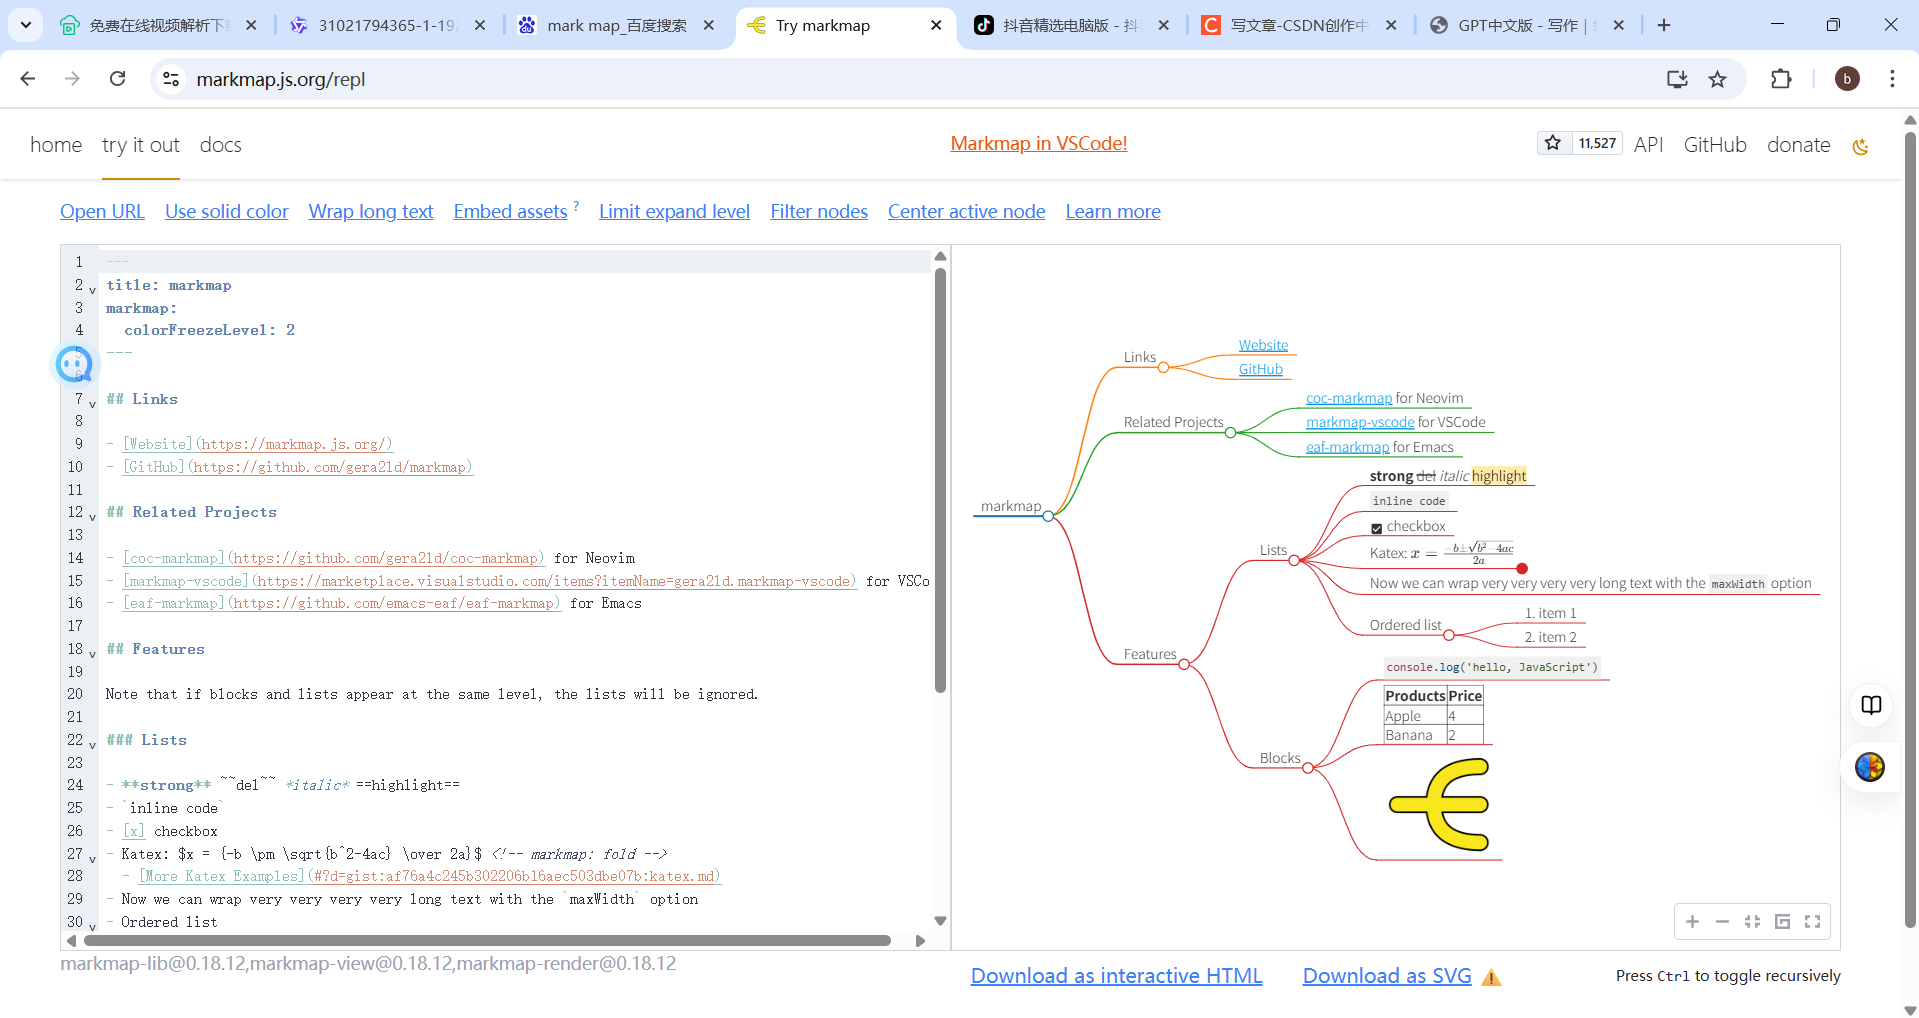Click Download as interactive HTML
This screenshot has width=1919, height=1018.
[x=1117, y=976]
